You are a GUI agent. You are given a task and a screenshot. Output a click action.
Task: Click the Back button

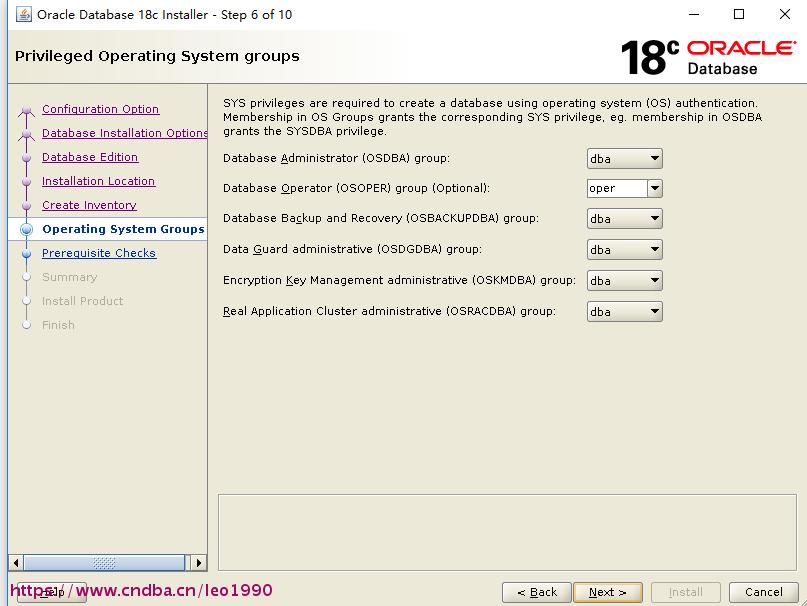coord(537,592)
